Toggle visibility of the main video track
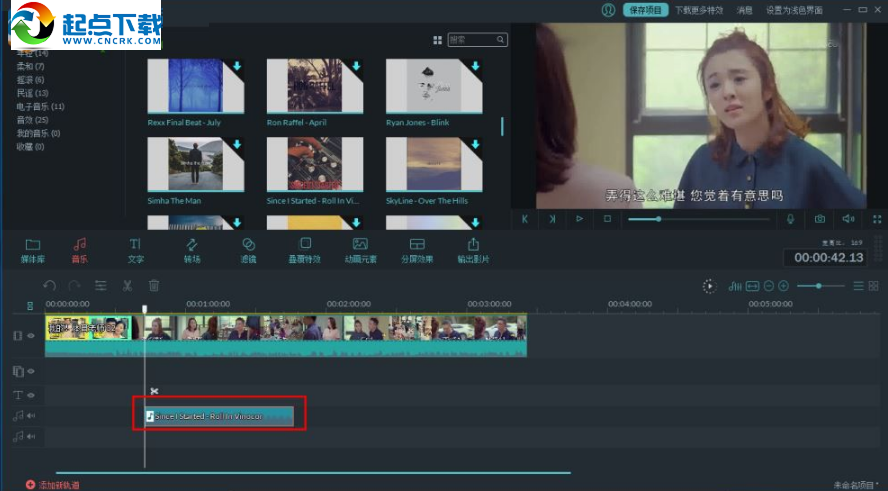This screenshot has width=888, height=491. pyautogui.click(x=31, y=336)
